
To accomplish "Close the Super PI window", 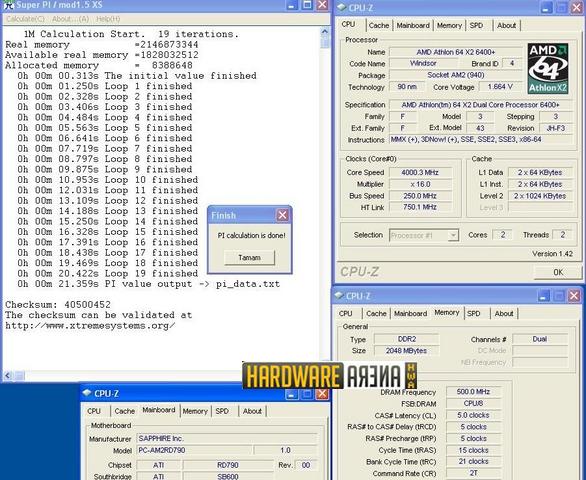I will point(322,5).
